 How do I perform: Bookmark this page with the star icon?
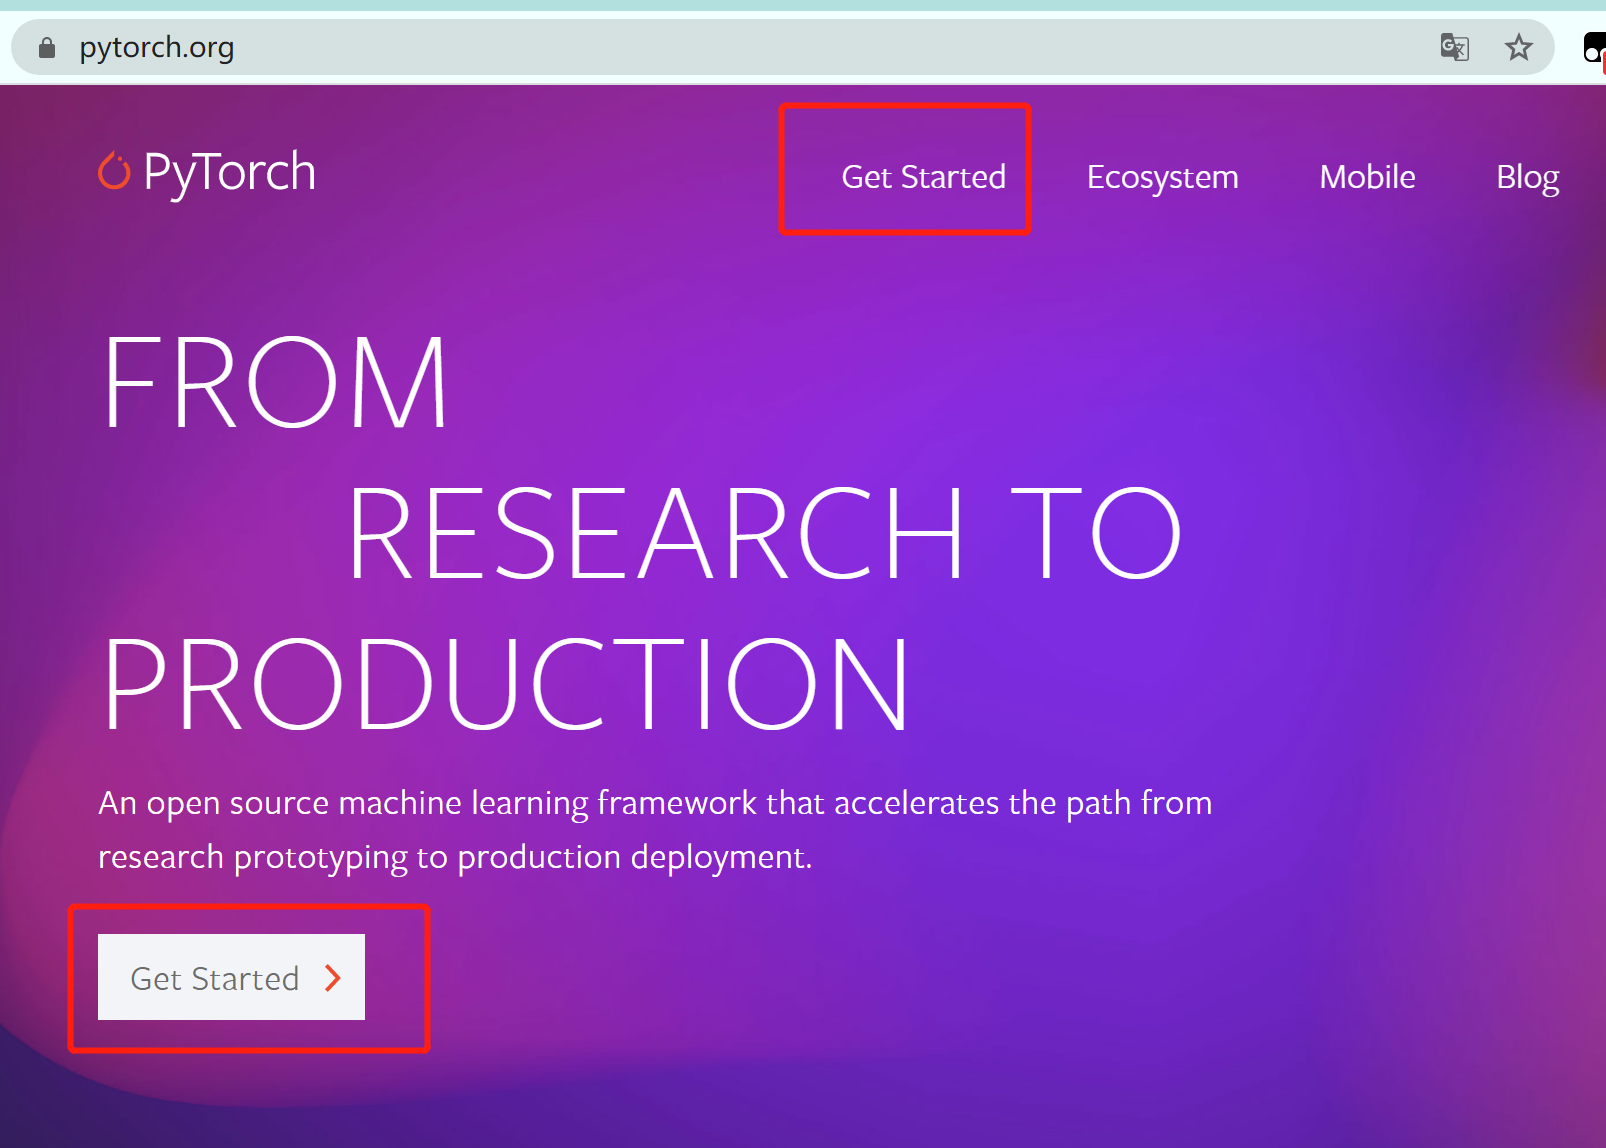point(1518,47)
